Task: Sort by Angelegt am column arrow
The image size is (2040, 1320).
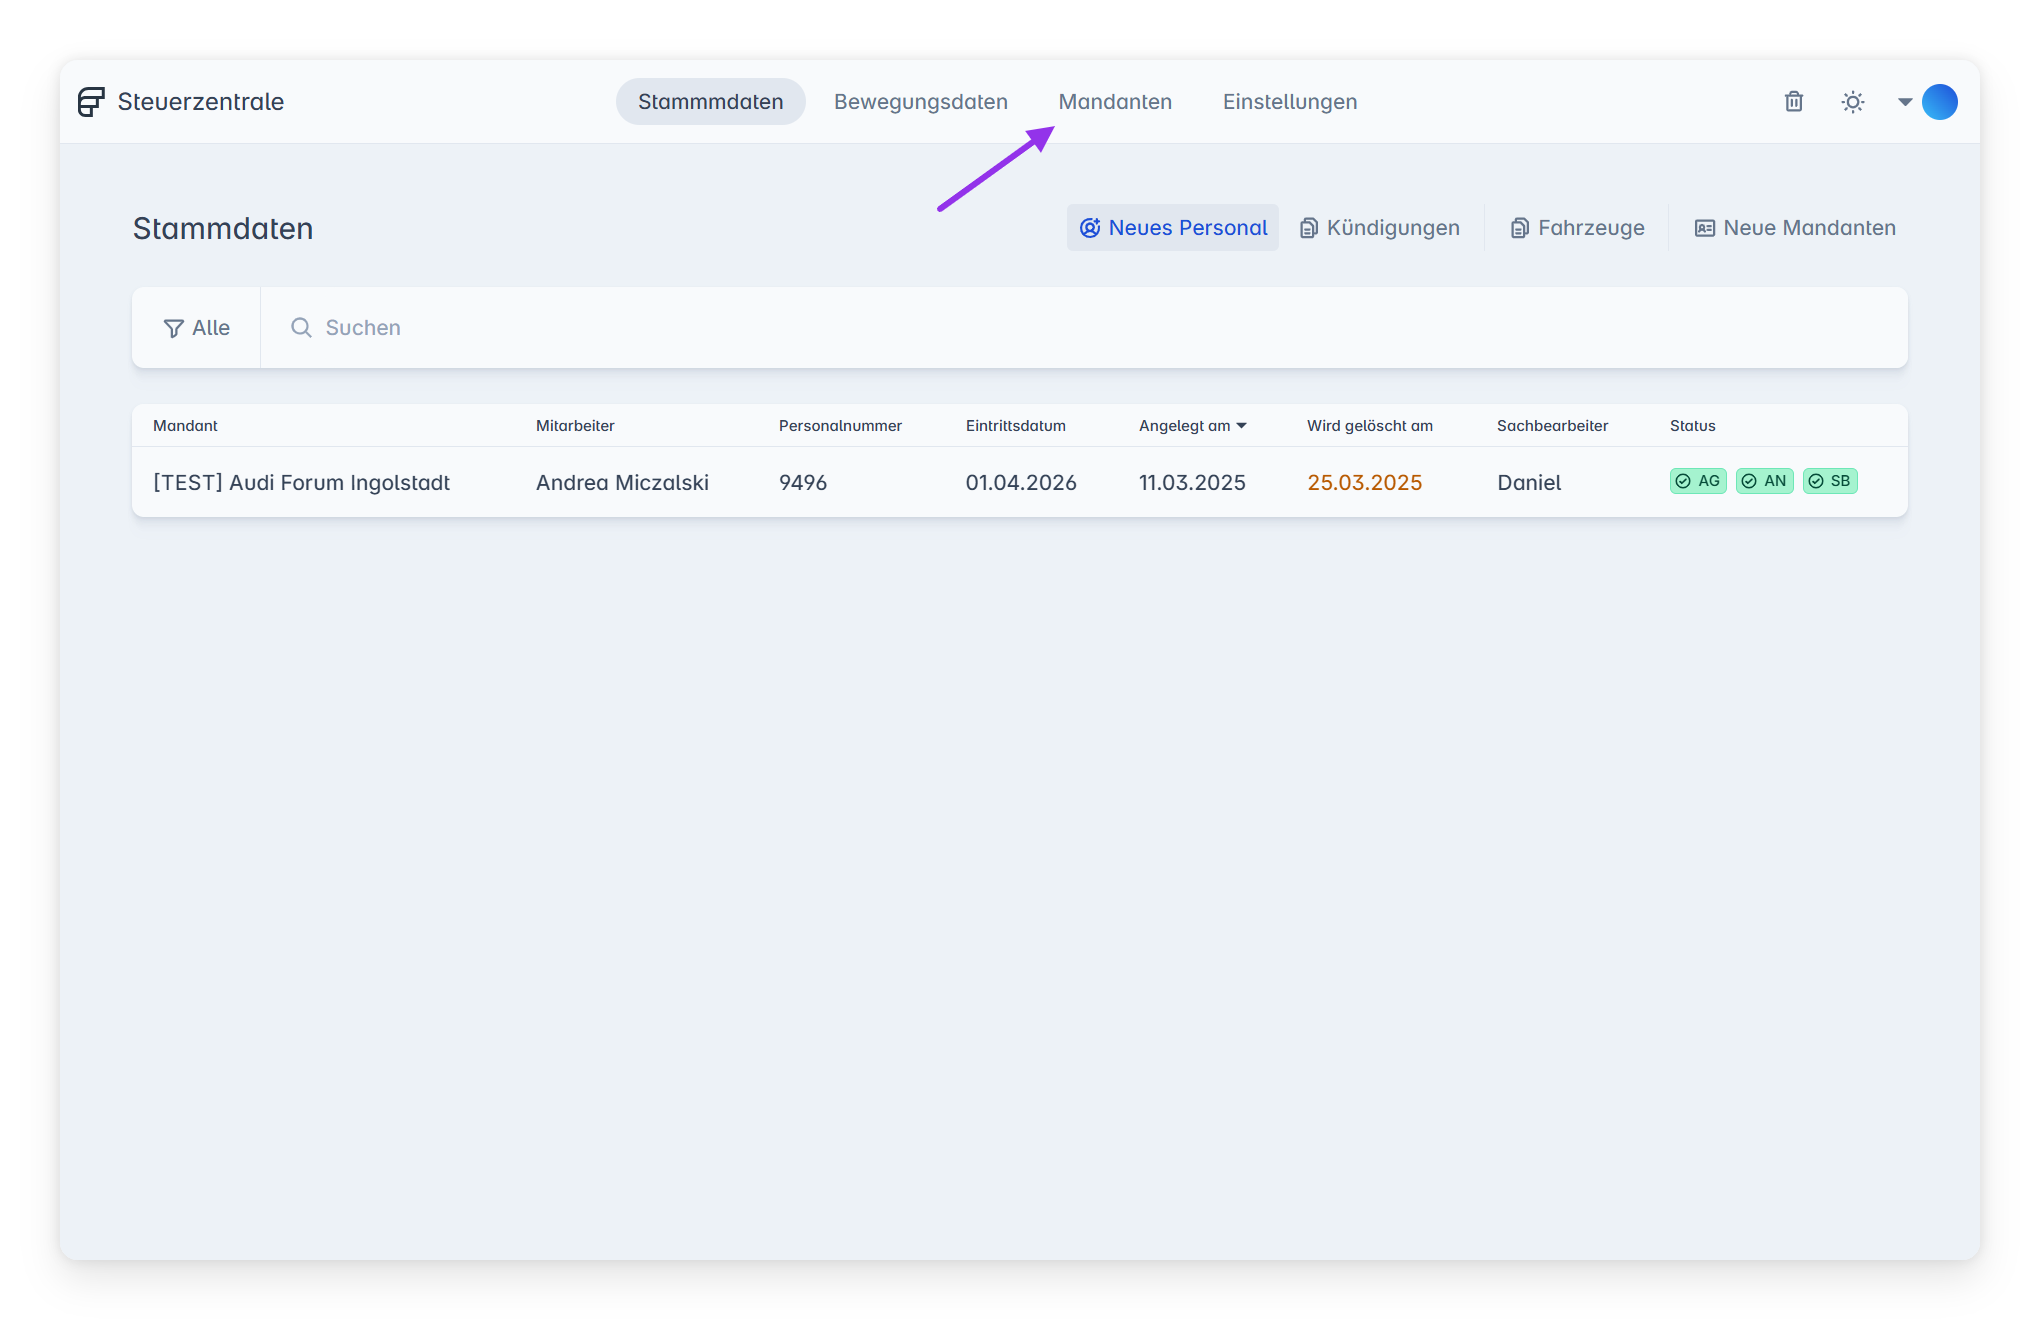Action: [x=1242, y=426]
